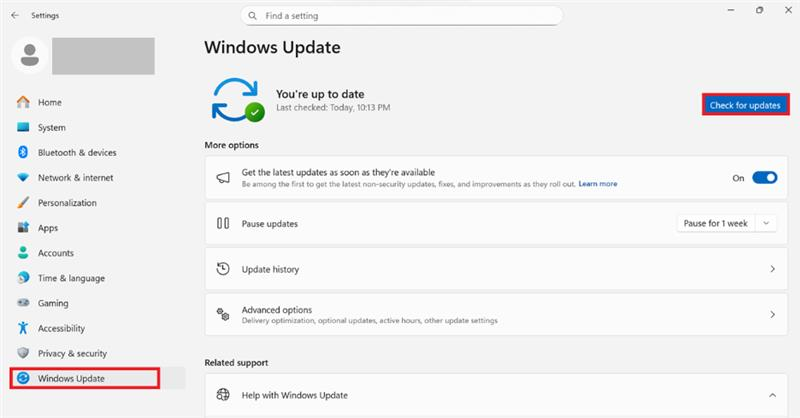
Task: Click the Update history clock icon
Action: [223, 269]
